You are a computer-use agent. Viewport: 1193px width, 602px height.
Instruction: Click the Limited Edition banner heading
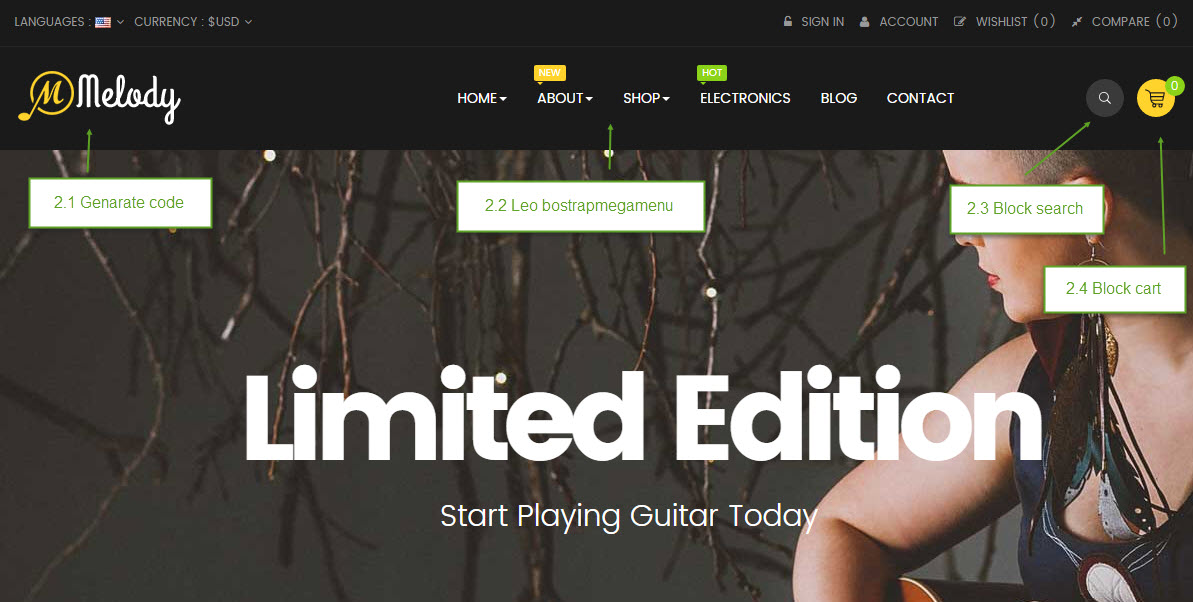pos(643,415)
